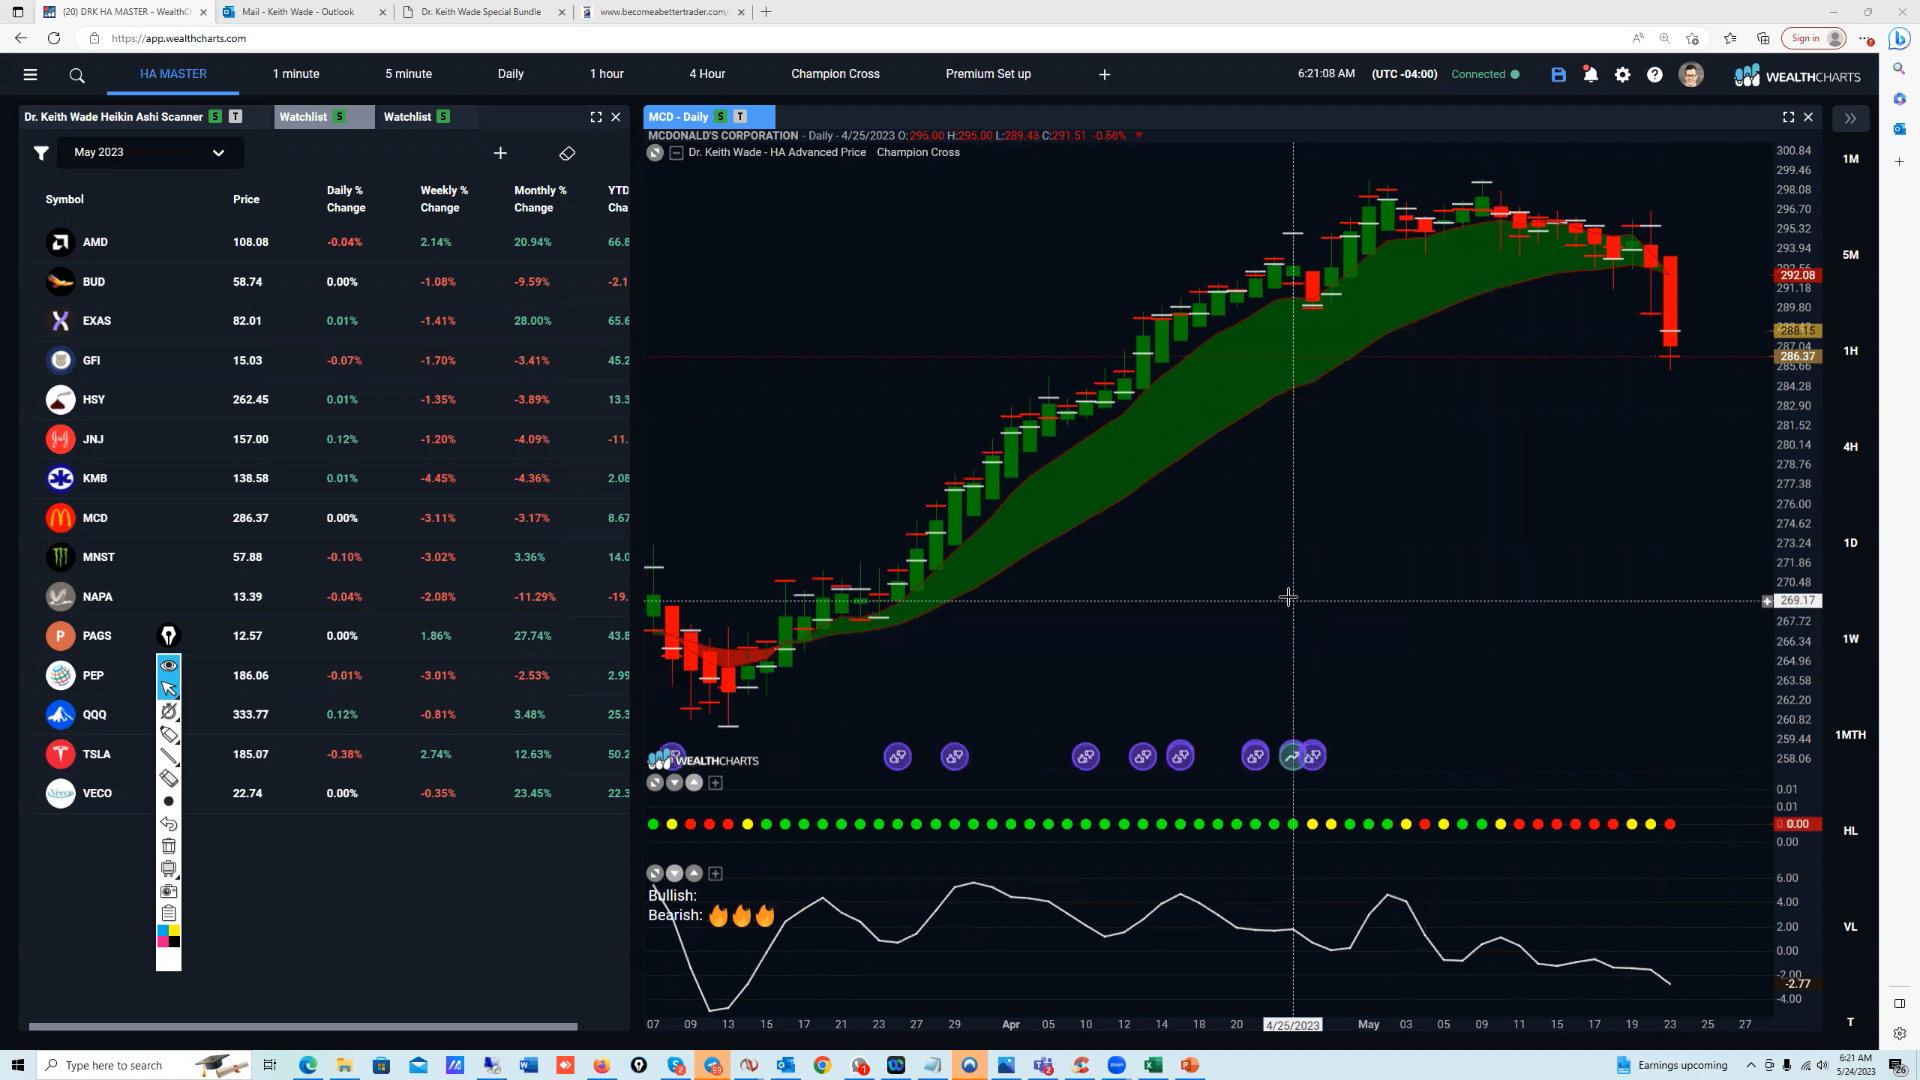
Task: Open the clipboard notes tool
Action: [x=168, y=913]
